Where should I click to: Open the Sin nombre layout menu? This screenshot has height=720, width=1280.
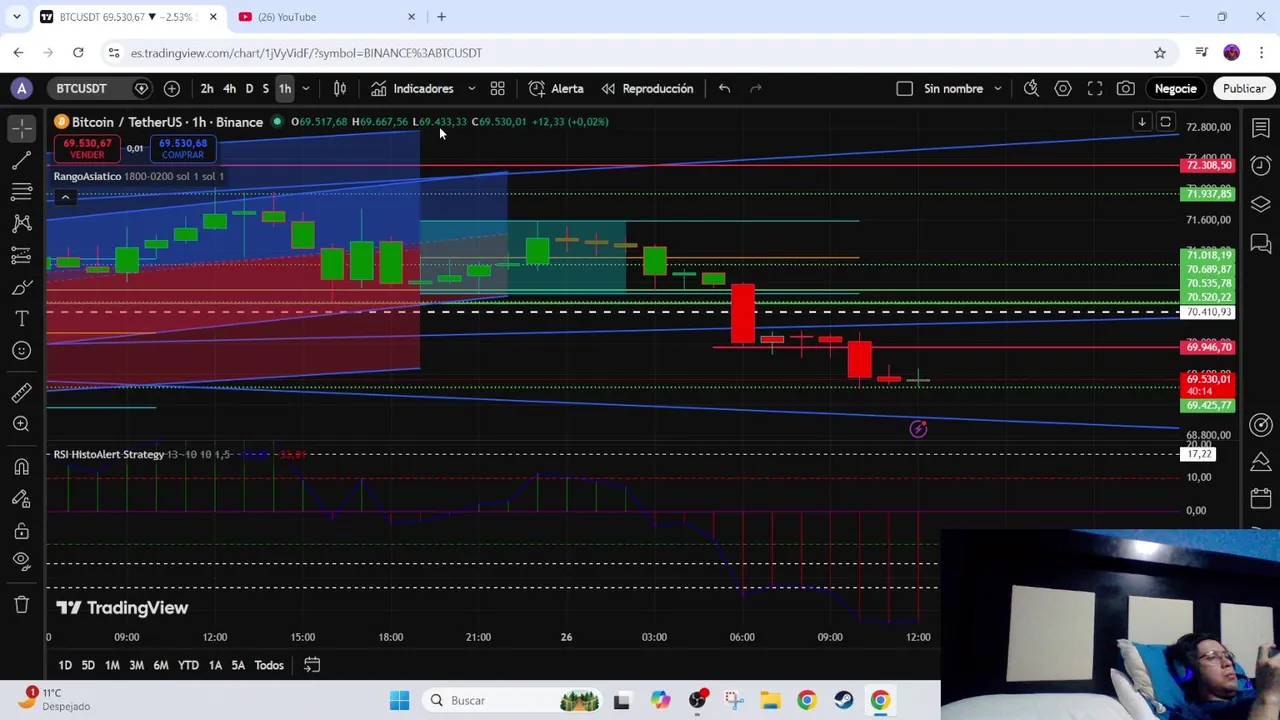pos(953,89)
